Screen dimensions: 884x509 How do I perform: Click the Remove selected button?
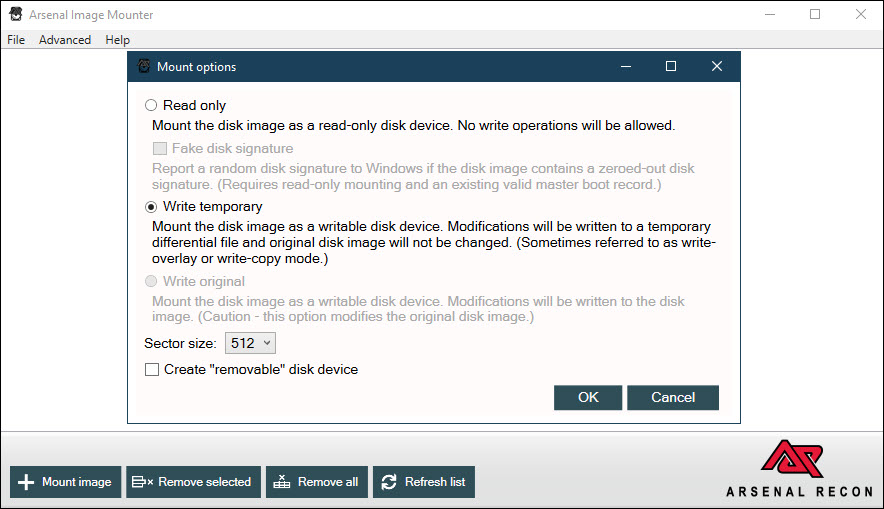(x=193, y=482)
